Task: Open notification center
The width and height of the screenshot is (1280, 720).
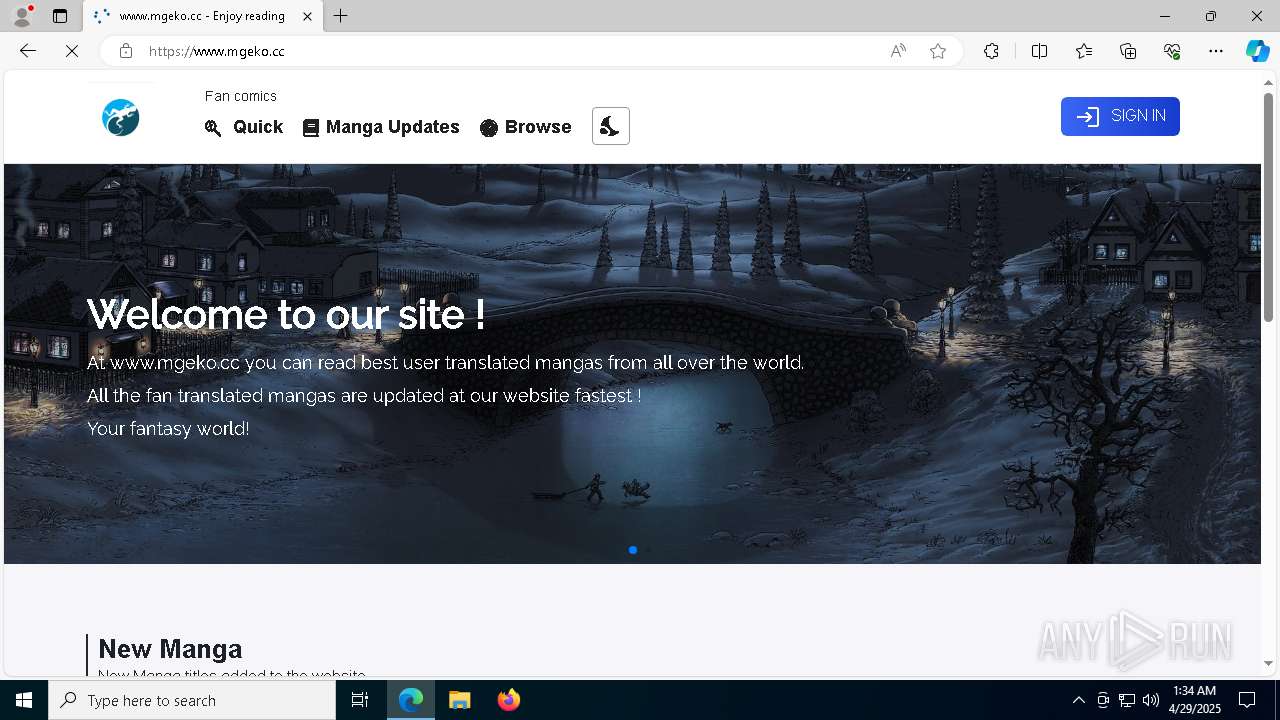Action: (x=1247, y=700)
